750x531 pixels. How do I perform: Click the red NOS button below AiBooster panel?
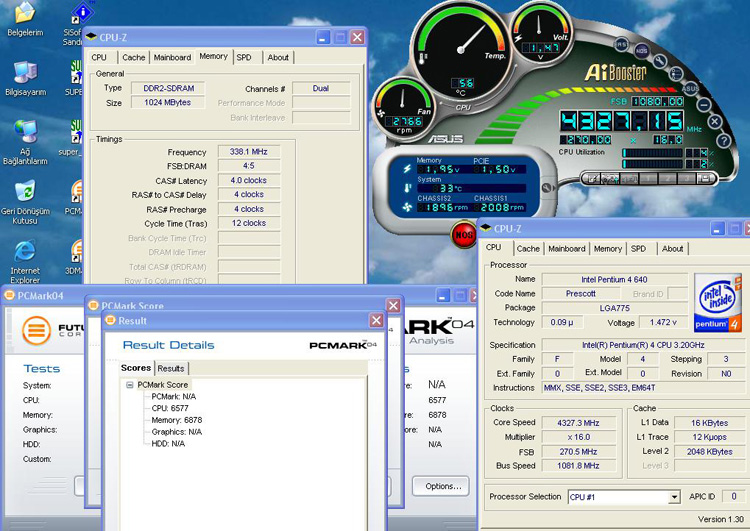point(463,234)
